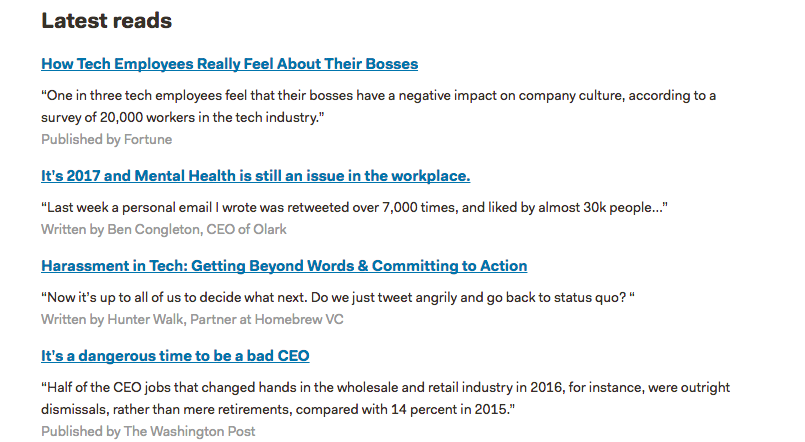Click 'Olark' in the second attribution
Screen dimensions: 805x442
coord(270,229)
